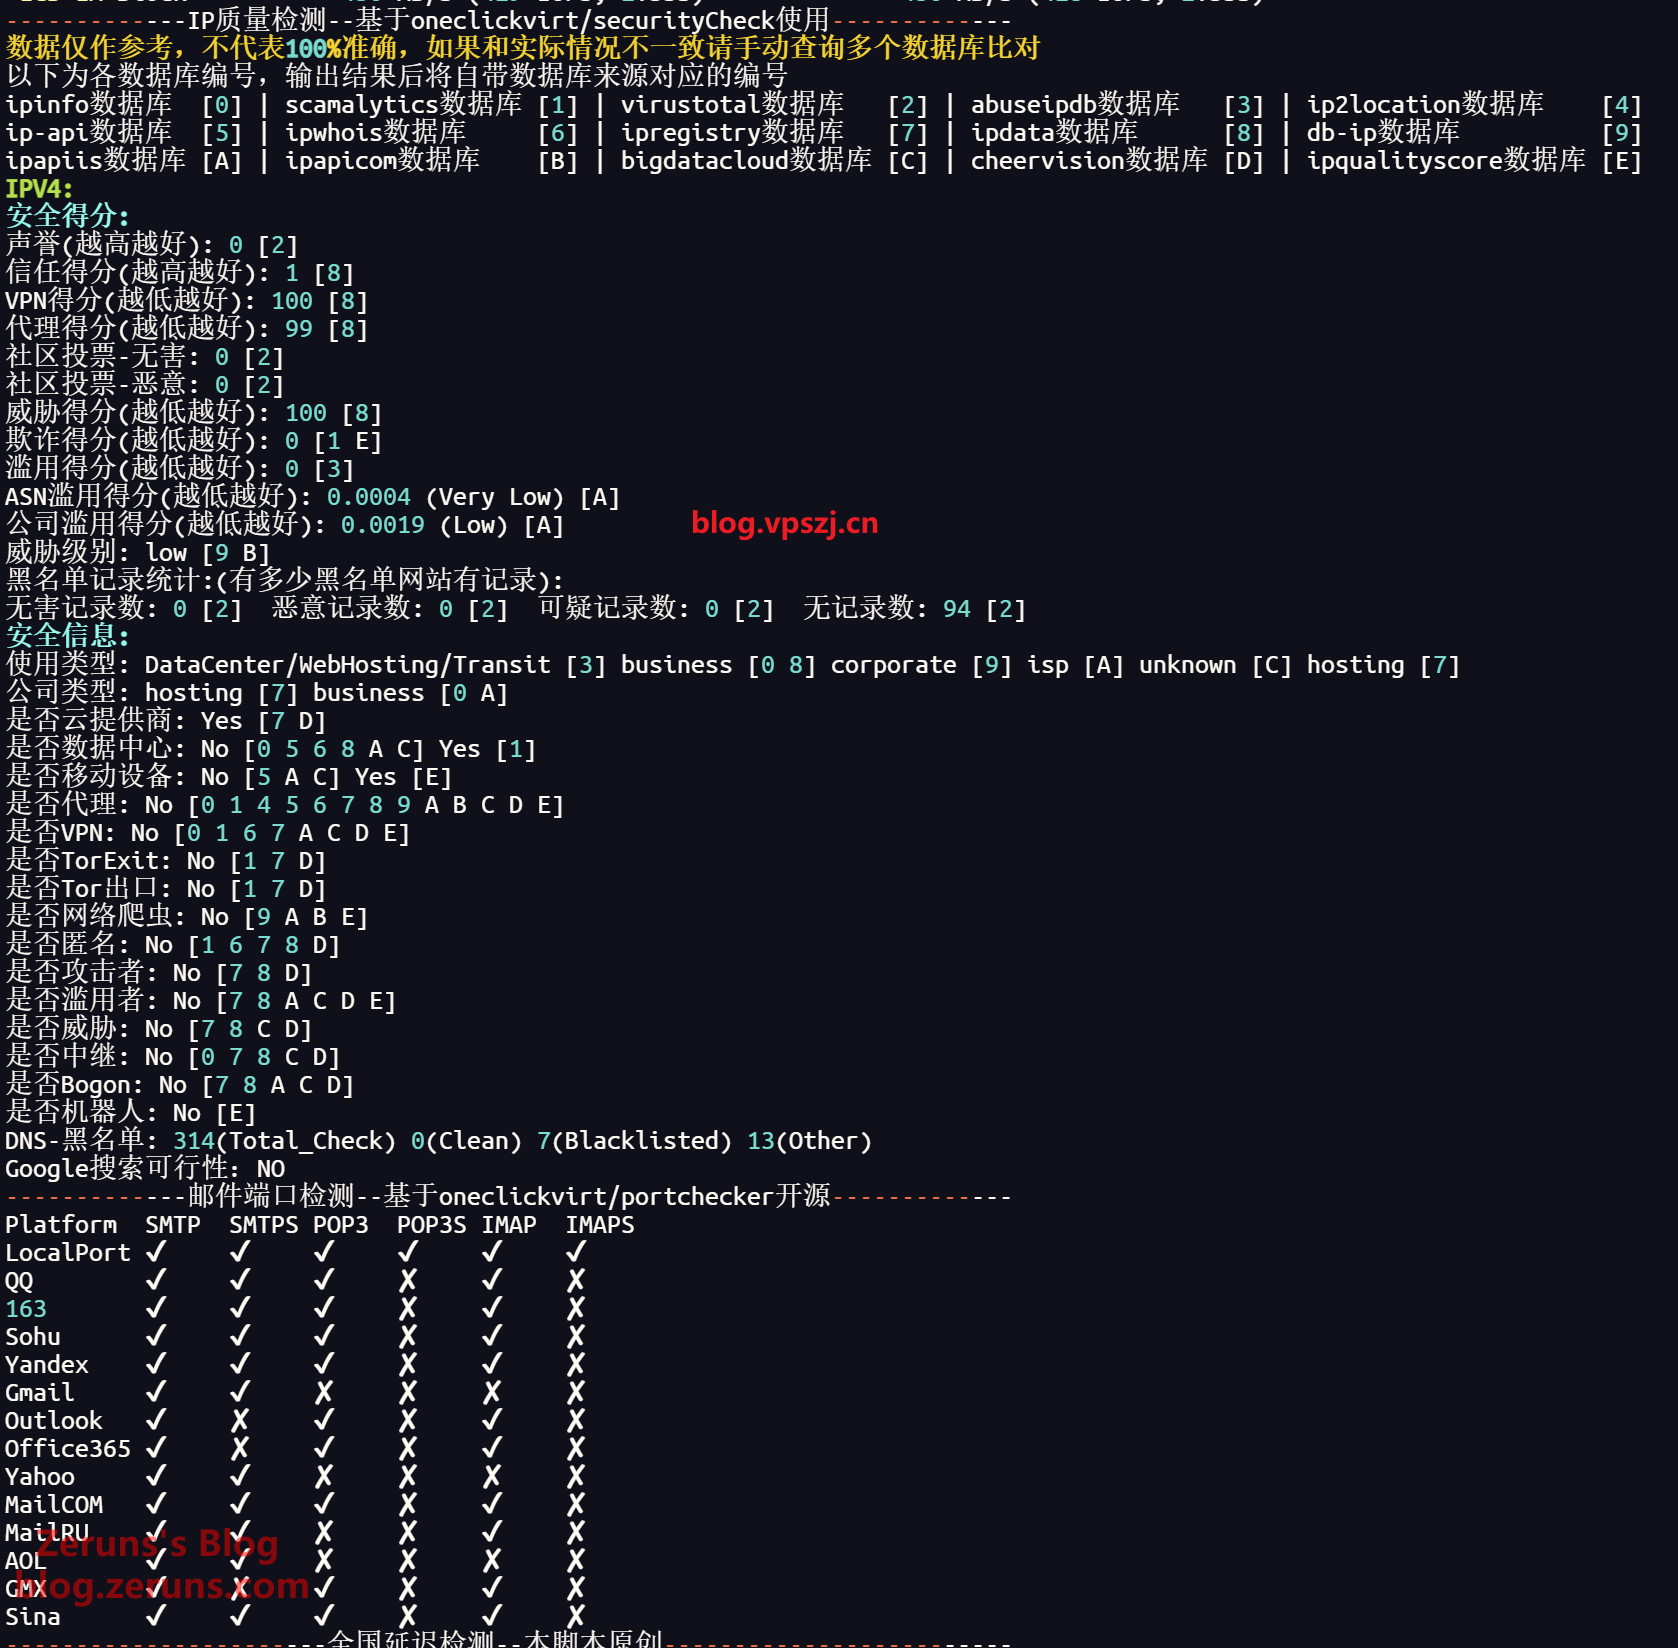The width and height of the screenshot is (1678, 1648).
Task: Select the POP3S column header
Action: [x=431, y=1224]
